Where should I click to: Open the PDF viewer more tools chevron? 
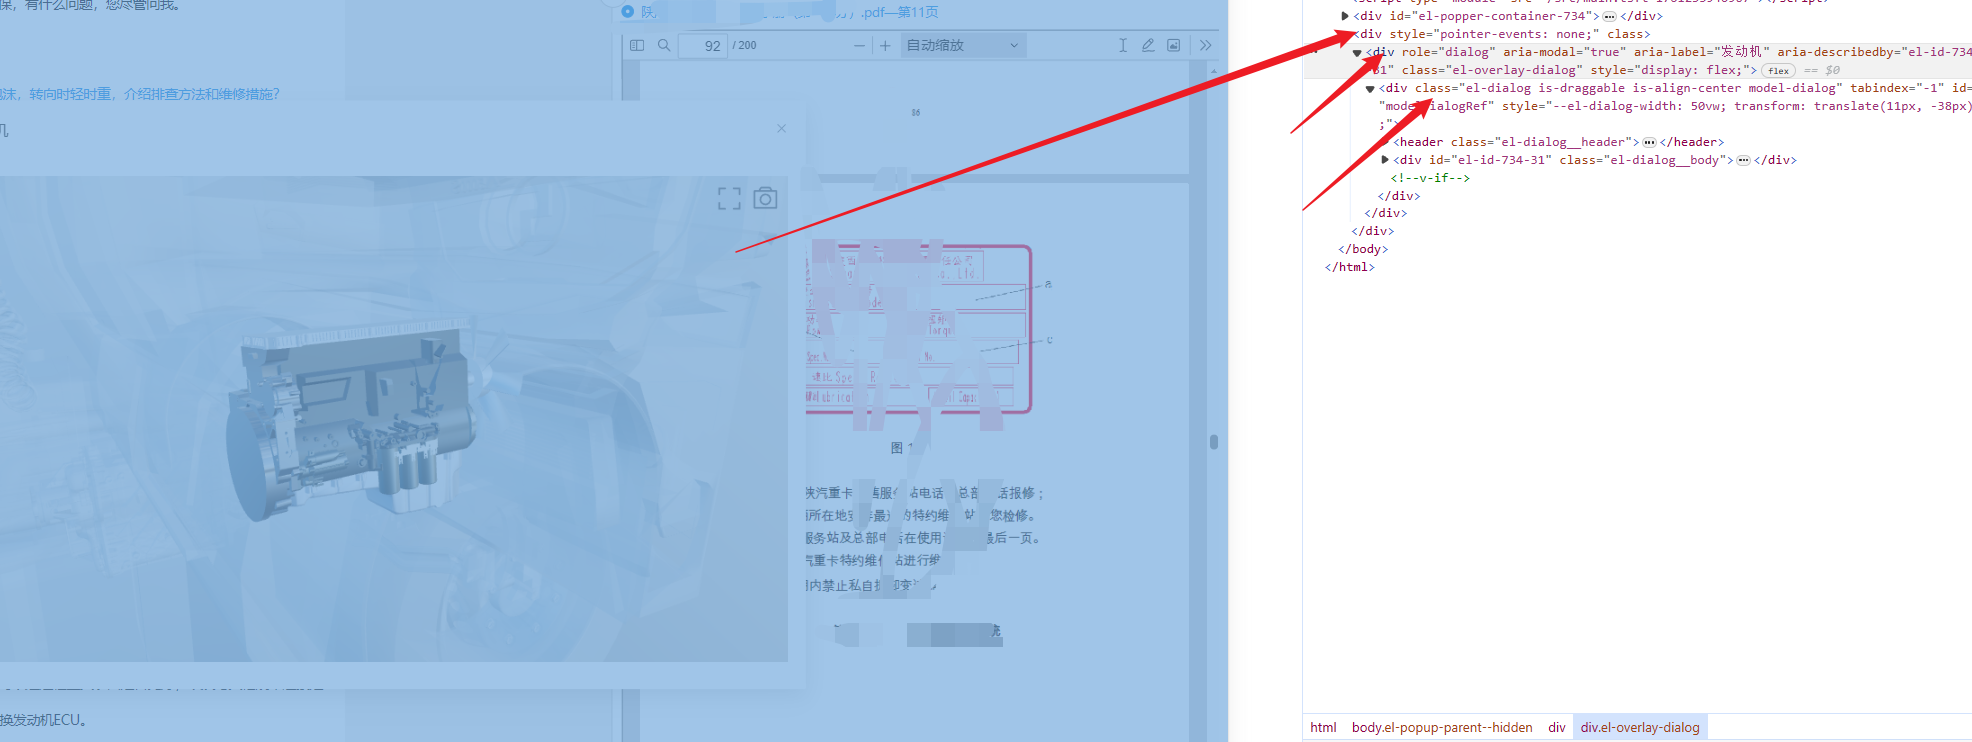tap(1205, 45)
